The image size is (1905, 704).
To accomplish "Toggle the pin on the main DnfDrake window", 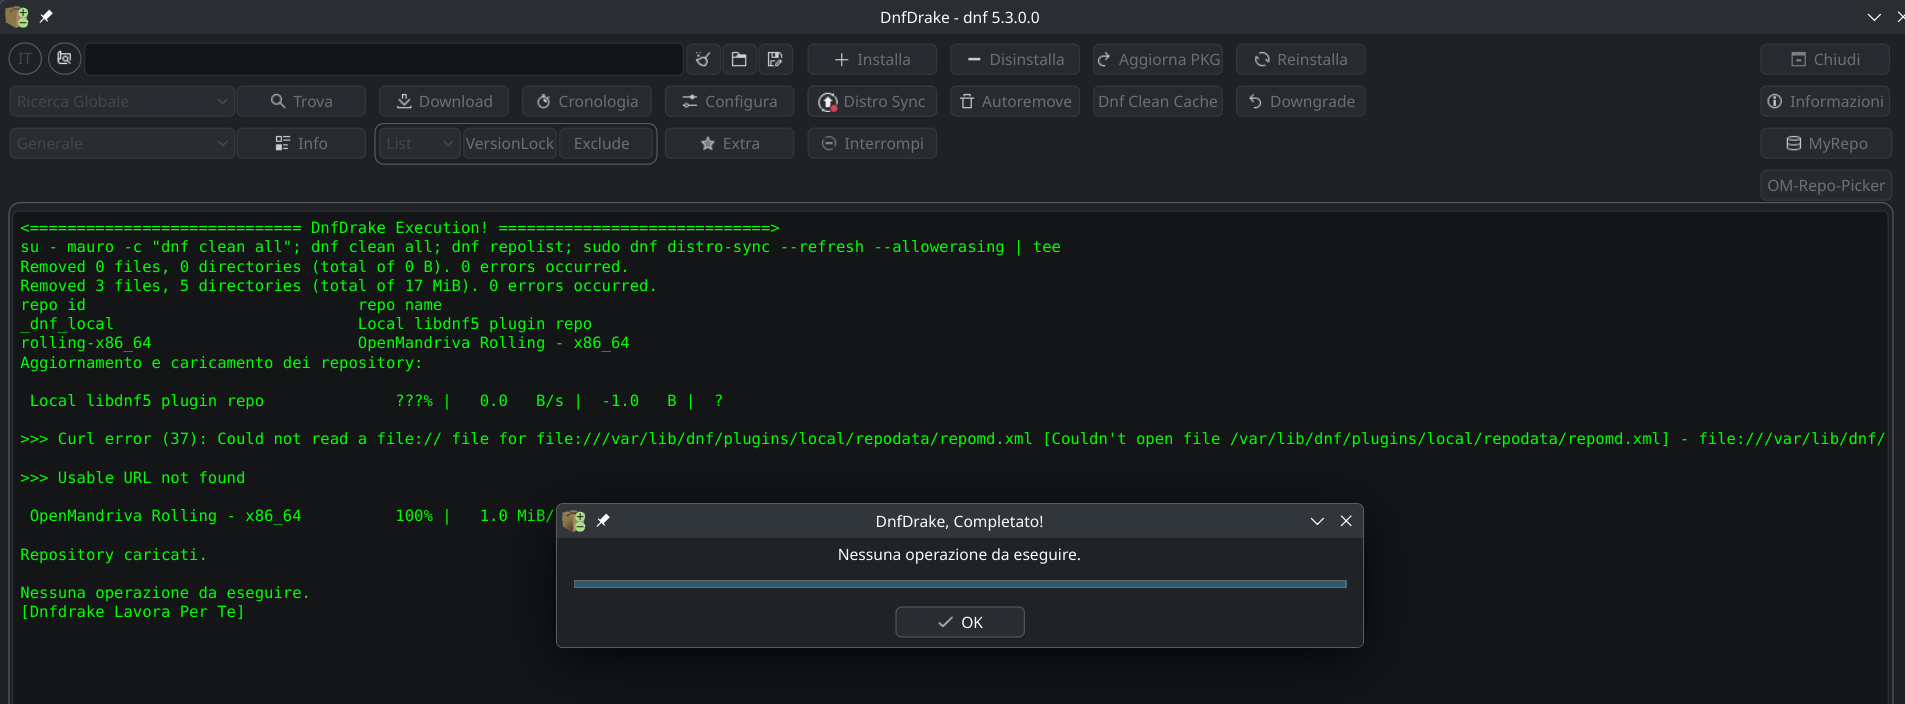I will (x=46, y=17).
